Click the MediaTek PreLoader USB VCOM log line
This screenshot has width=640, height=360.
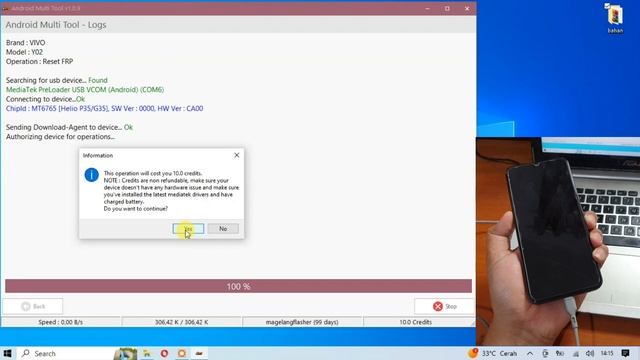point(85,89)
